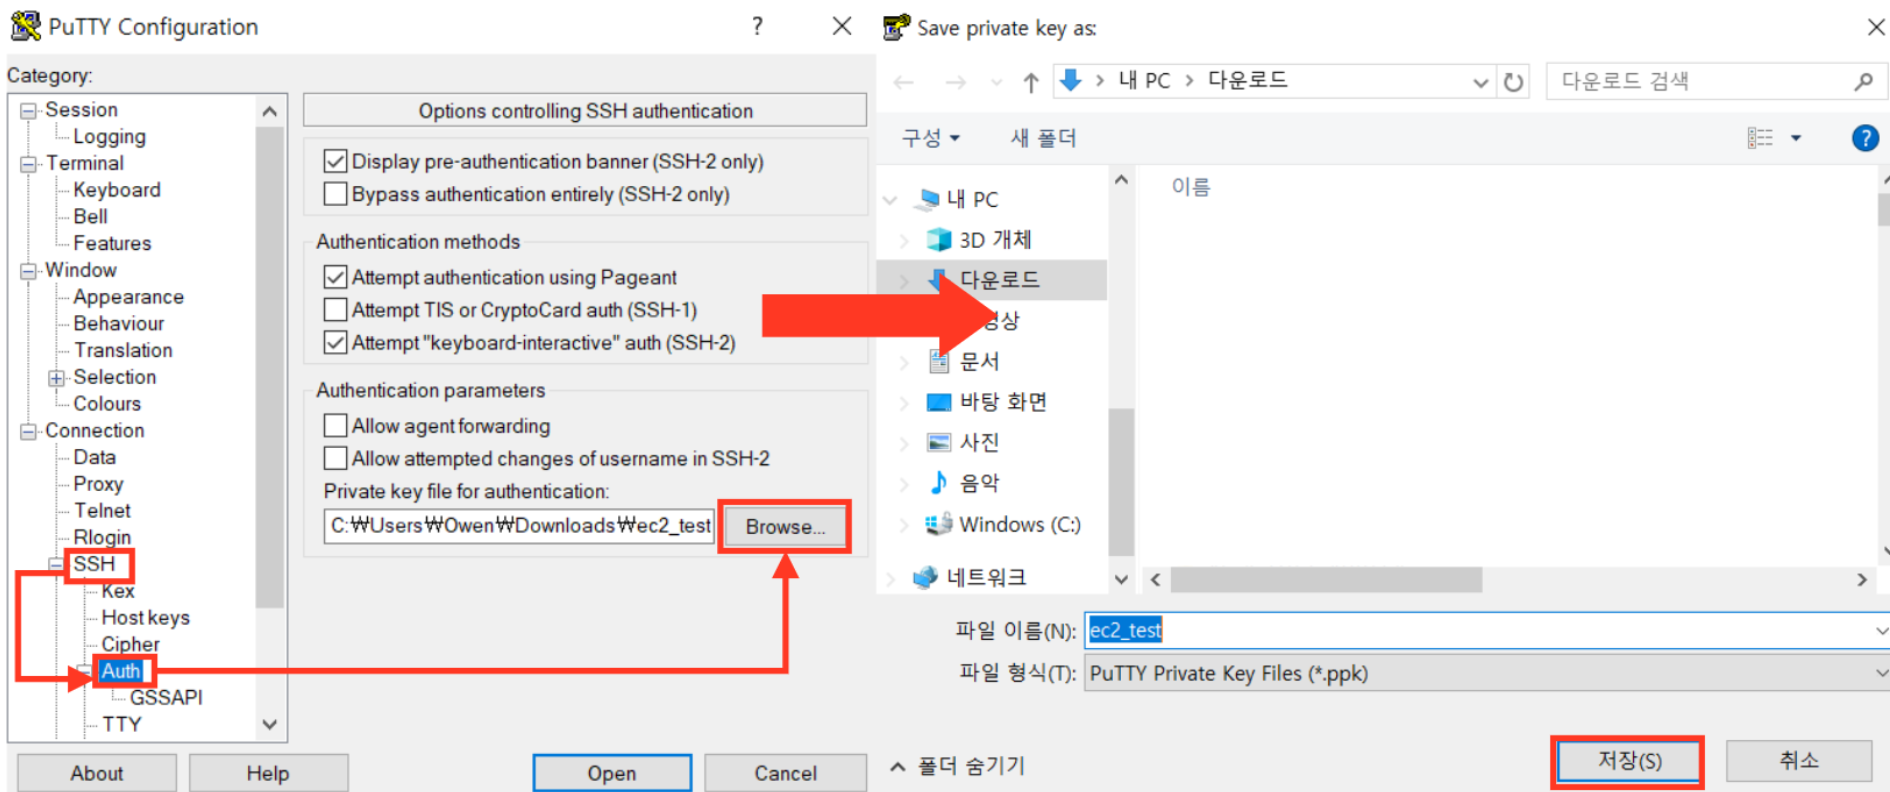Select GSSAPI category
1890x792 pixels.
pos(166,697)
